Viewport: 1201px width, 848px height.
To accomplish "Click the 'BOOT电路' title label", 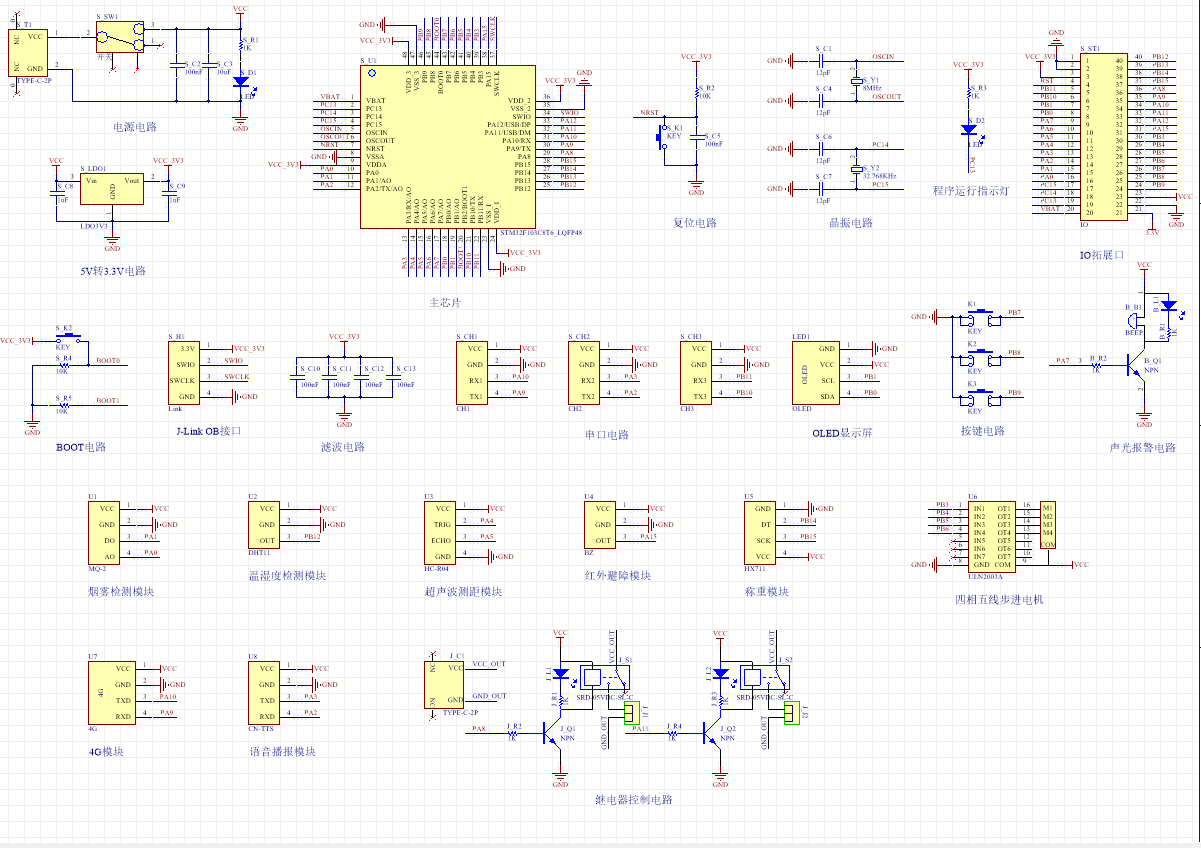I will [x=81, y=447].
